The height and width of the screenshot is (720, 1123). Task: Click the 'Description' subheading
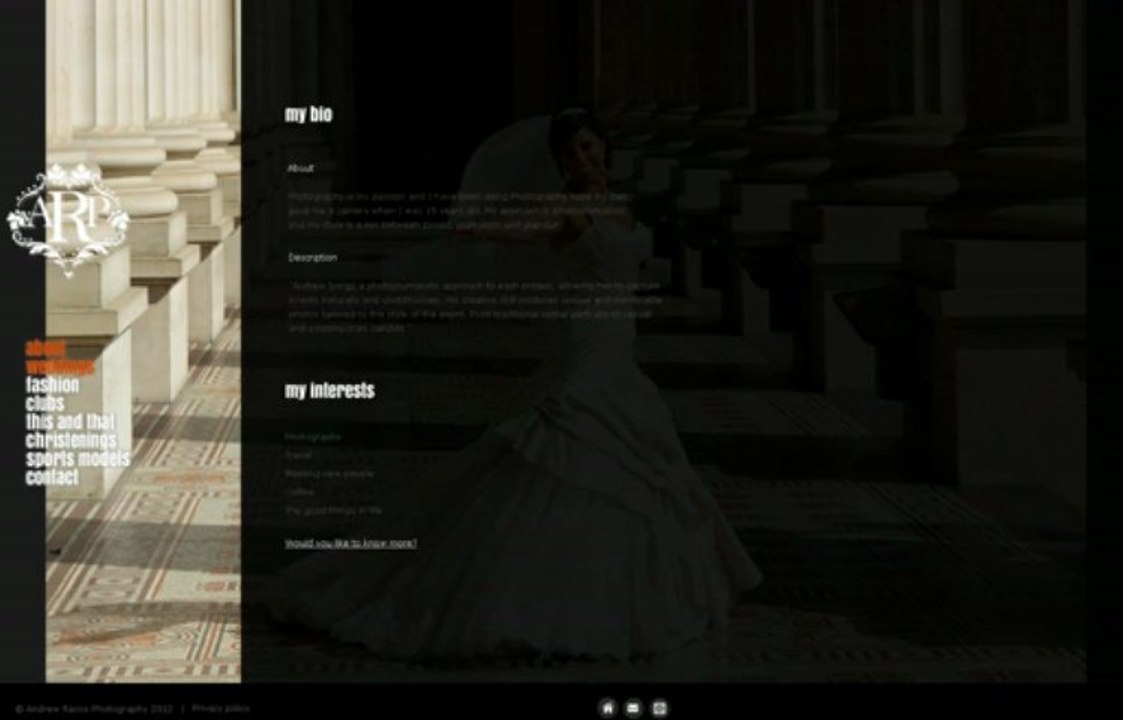313,258
